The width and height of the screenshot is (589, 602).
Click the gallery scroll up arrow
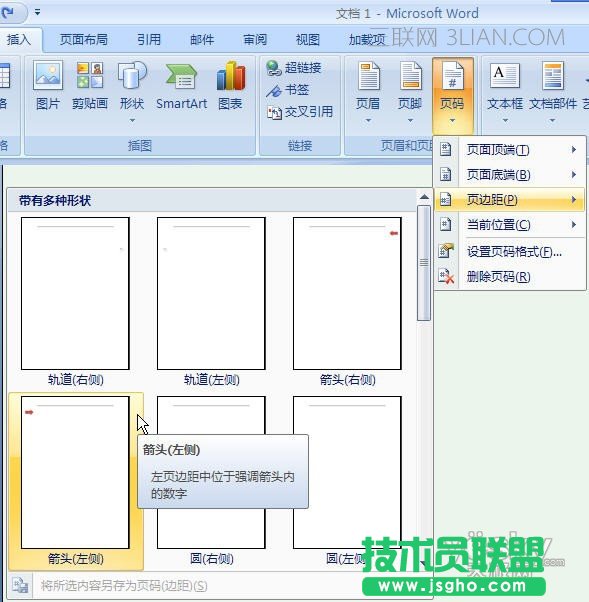point(424,197)
